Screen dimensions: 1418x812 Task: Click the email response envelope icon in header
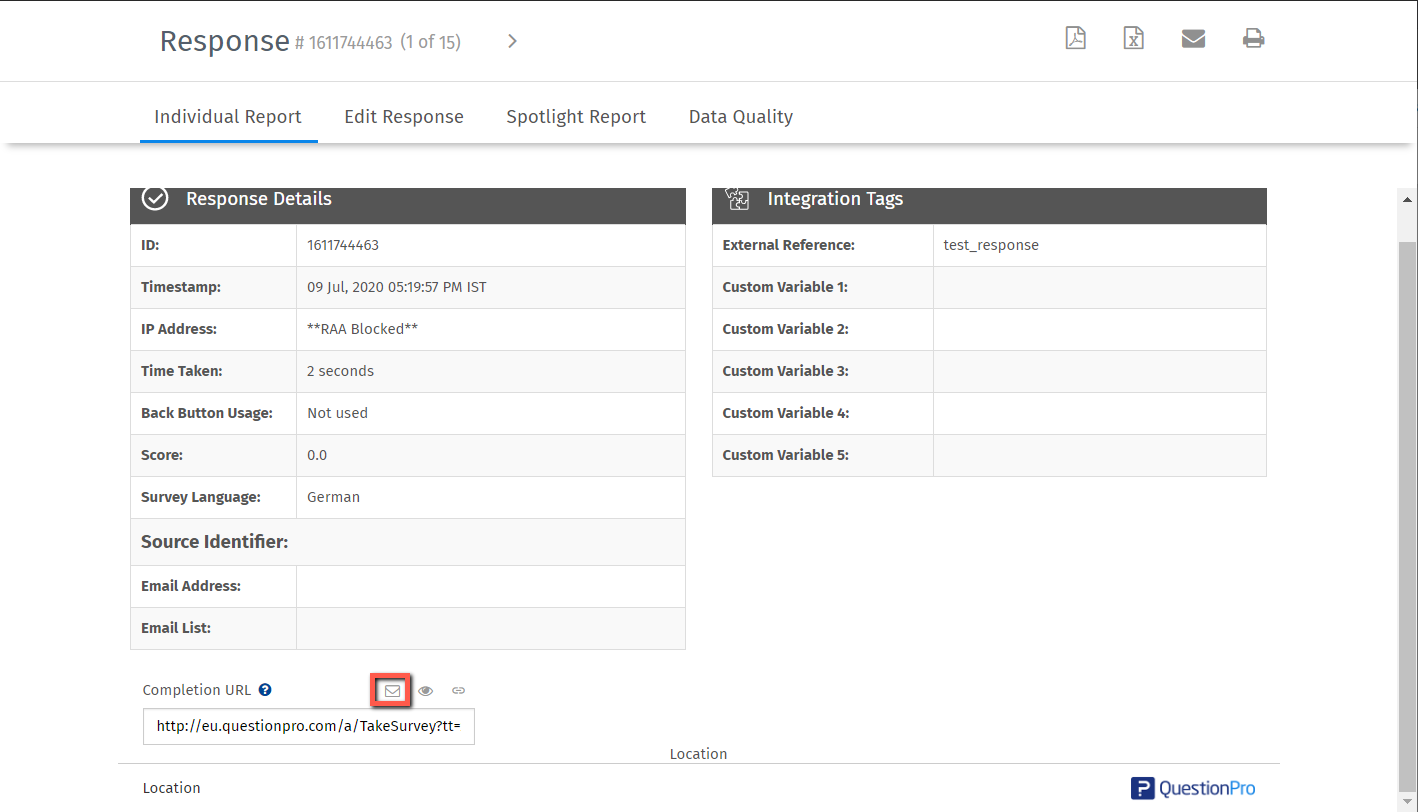click(x=1193, y=39)
